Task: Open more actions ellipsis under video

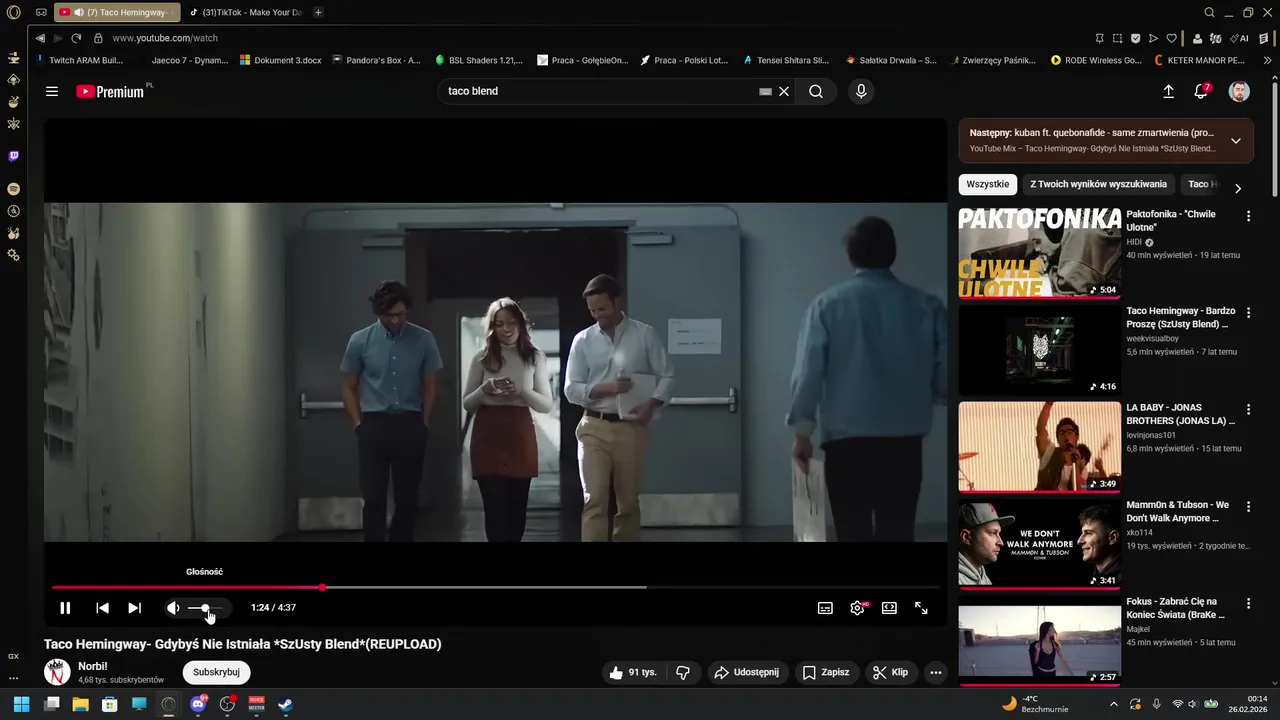Action: click(x=936, y=672)
